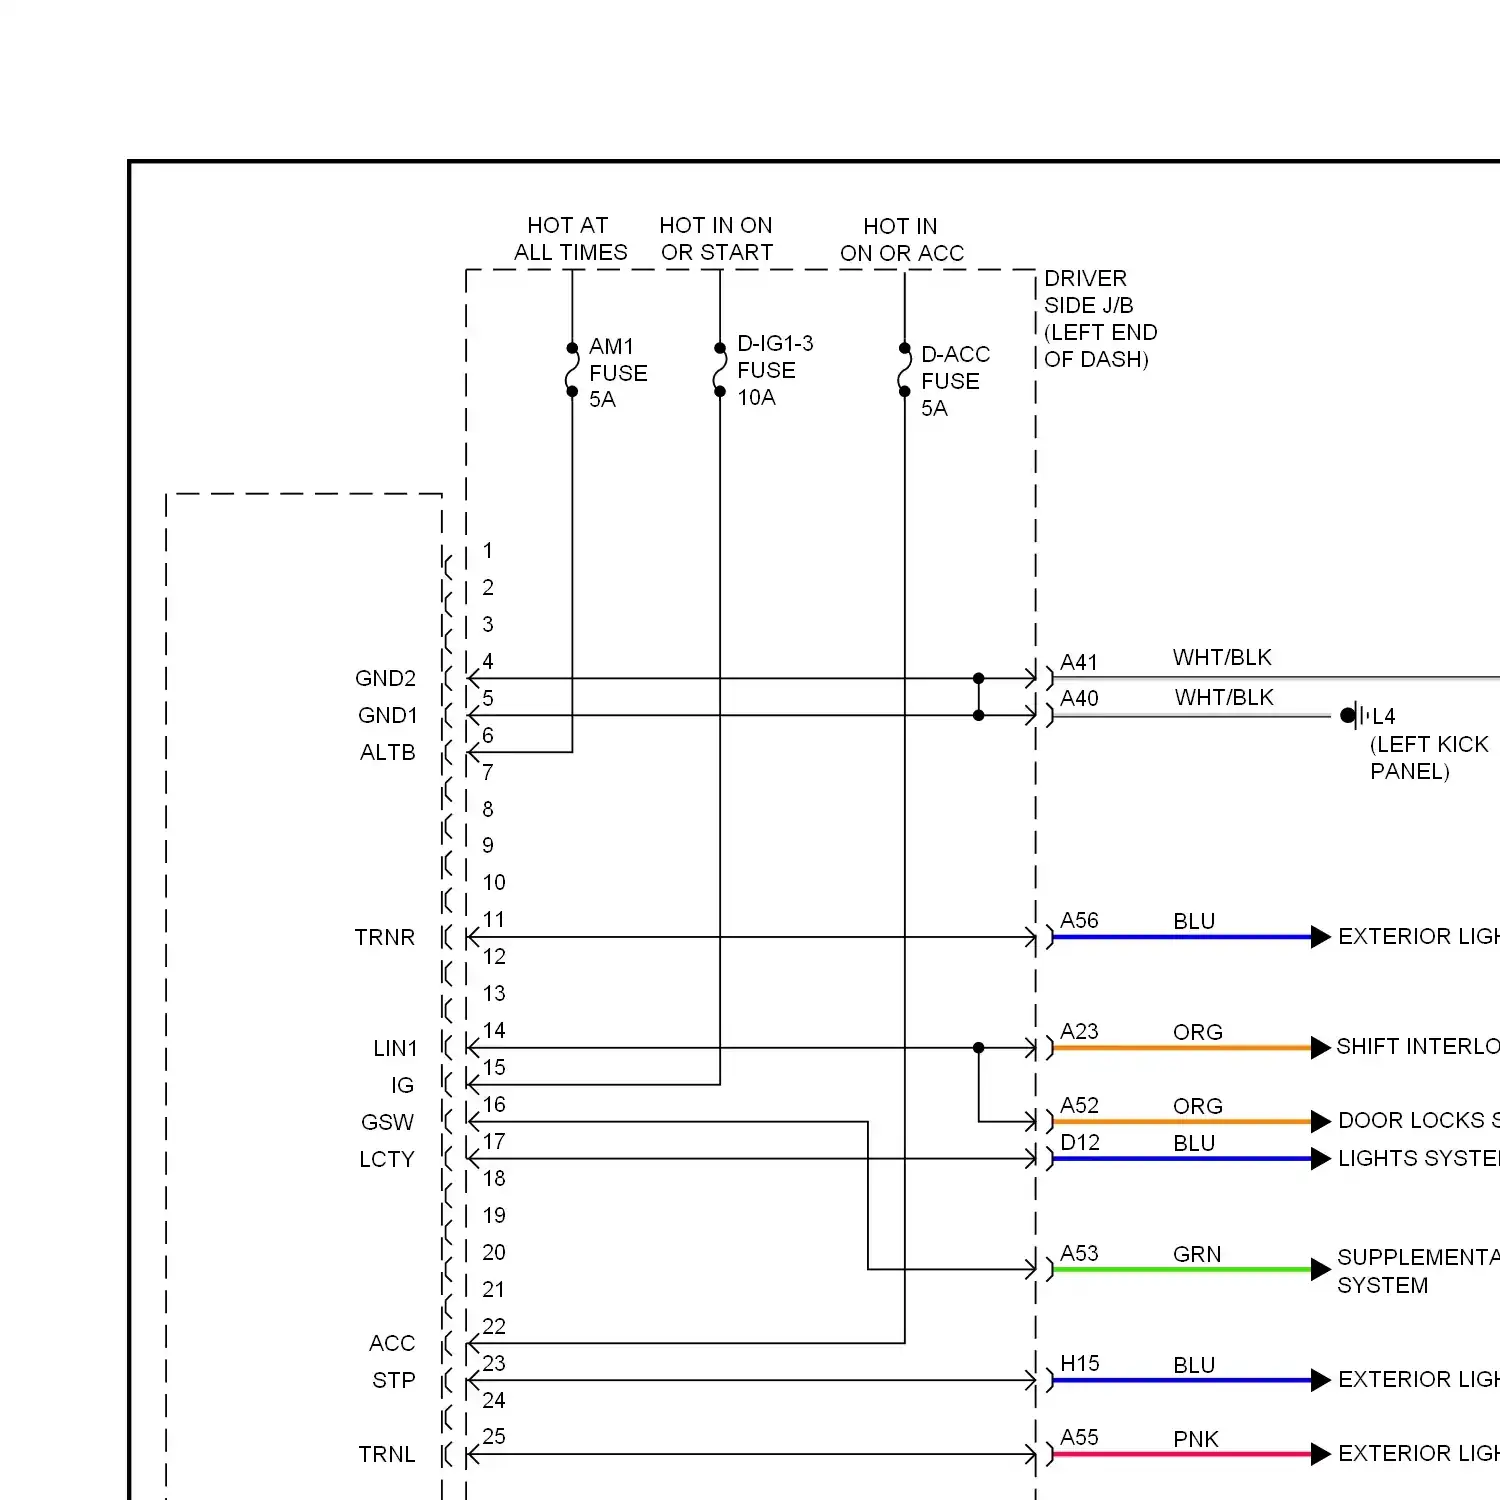Click GRN text on the A53 wire
Image resolution: width=1500 pixels, height=1500 pixels.
coord(1197,1254)
